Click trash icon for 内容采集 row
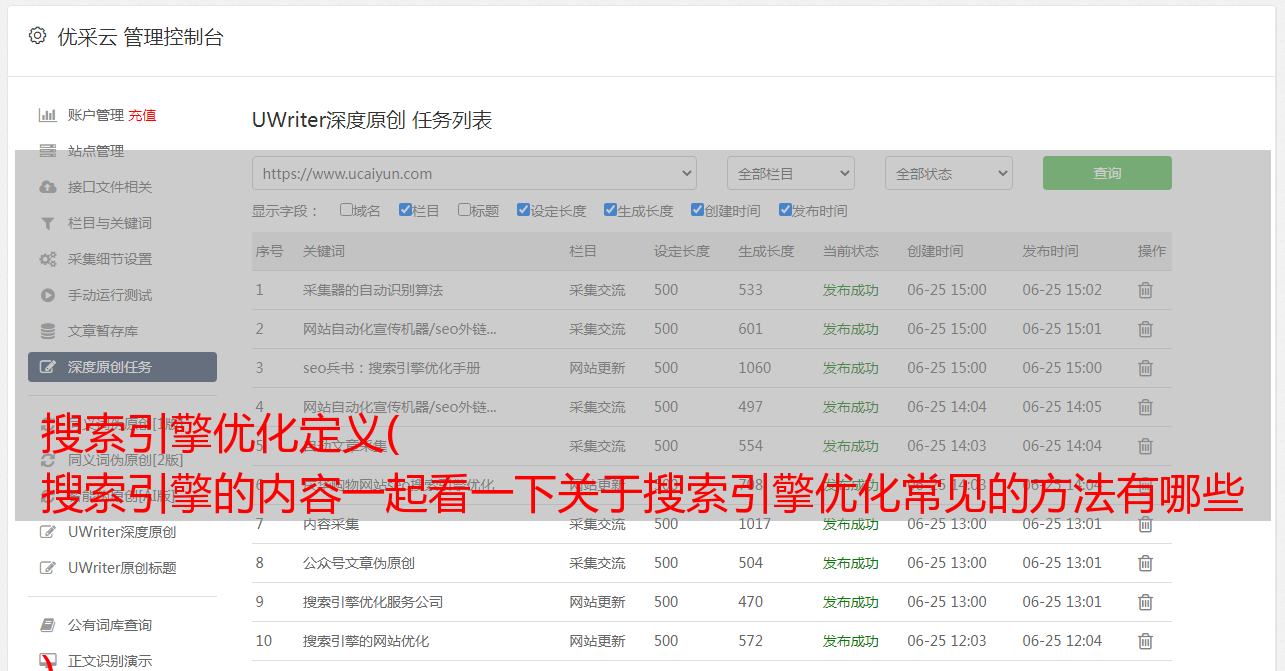Viewport: 1285px width, 671px height. coord(1145,524)
